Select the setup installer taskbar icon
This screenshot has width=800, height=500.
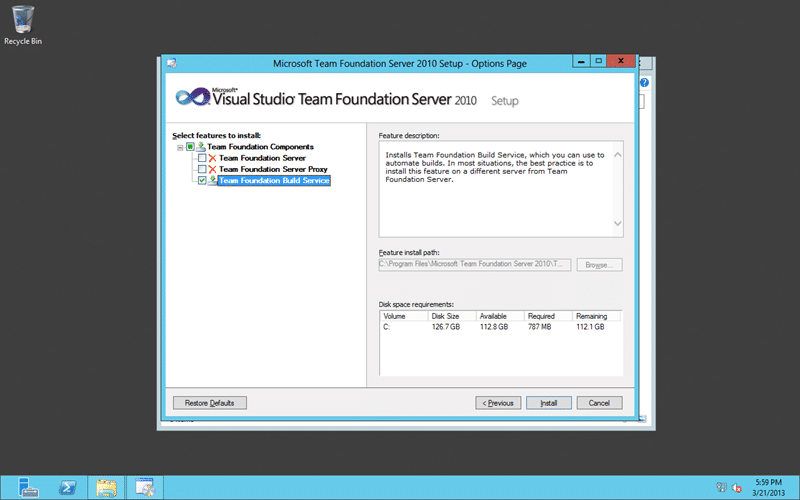145,488
